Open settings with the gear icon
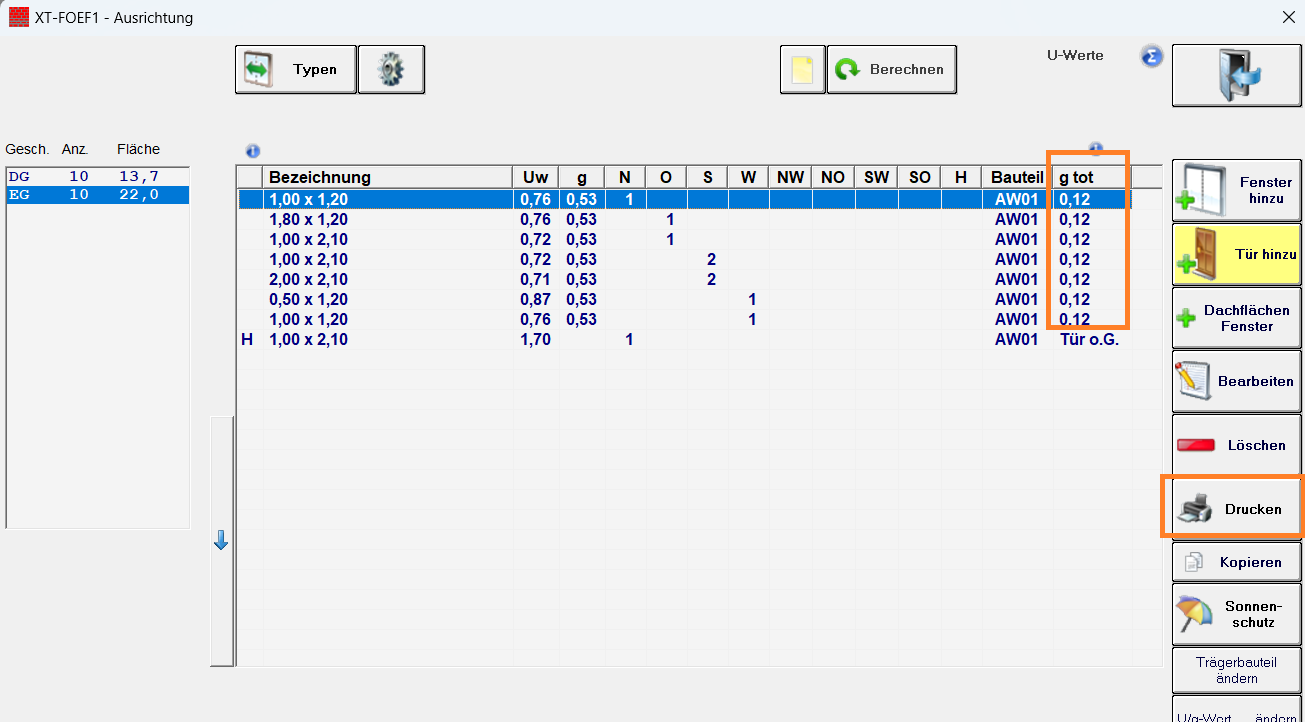1305x722 pixels. tap(391, 70)
